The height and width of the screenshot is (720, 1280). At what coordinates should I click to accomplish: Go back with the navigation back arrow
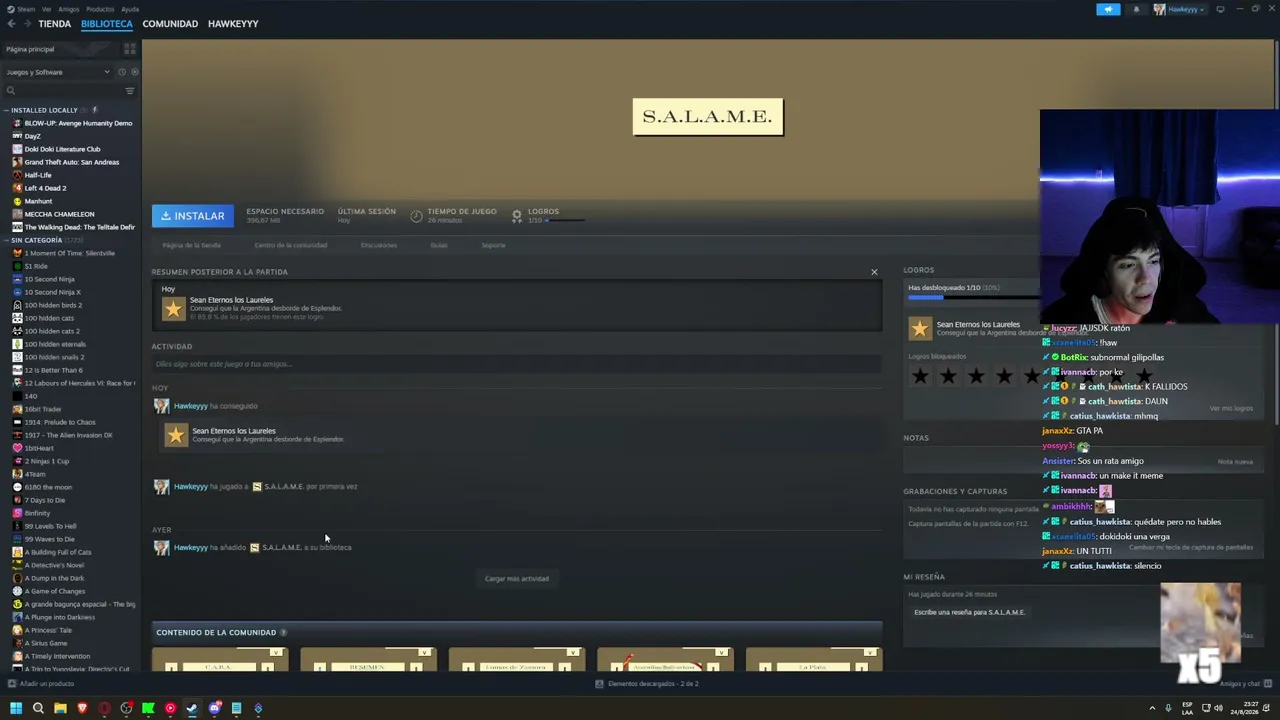(x=11, y=24)
